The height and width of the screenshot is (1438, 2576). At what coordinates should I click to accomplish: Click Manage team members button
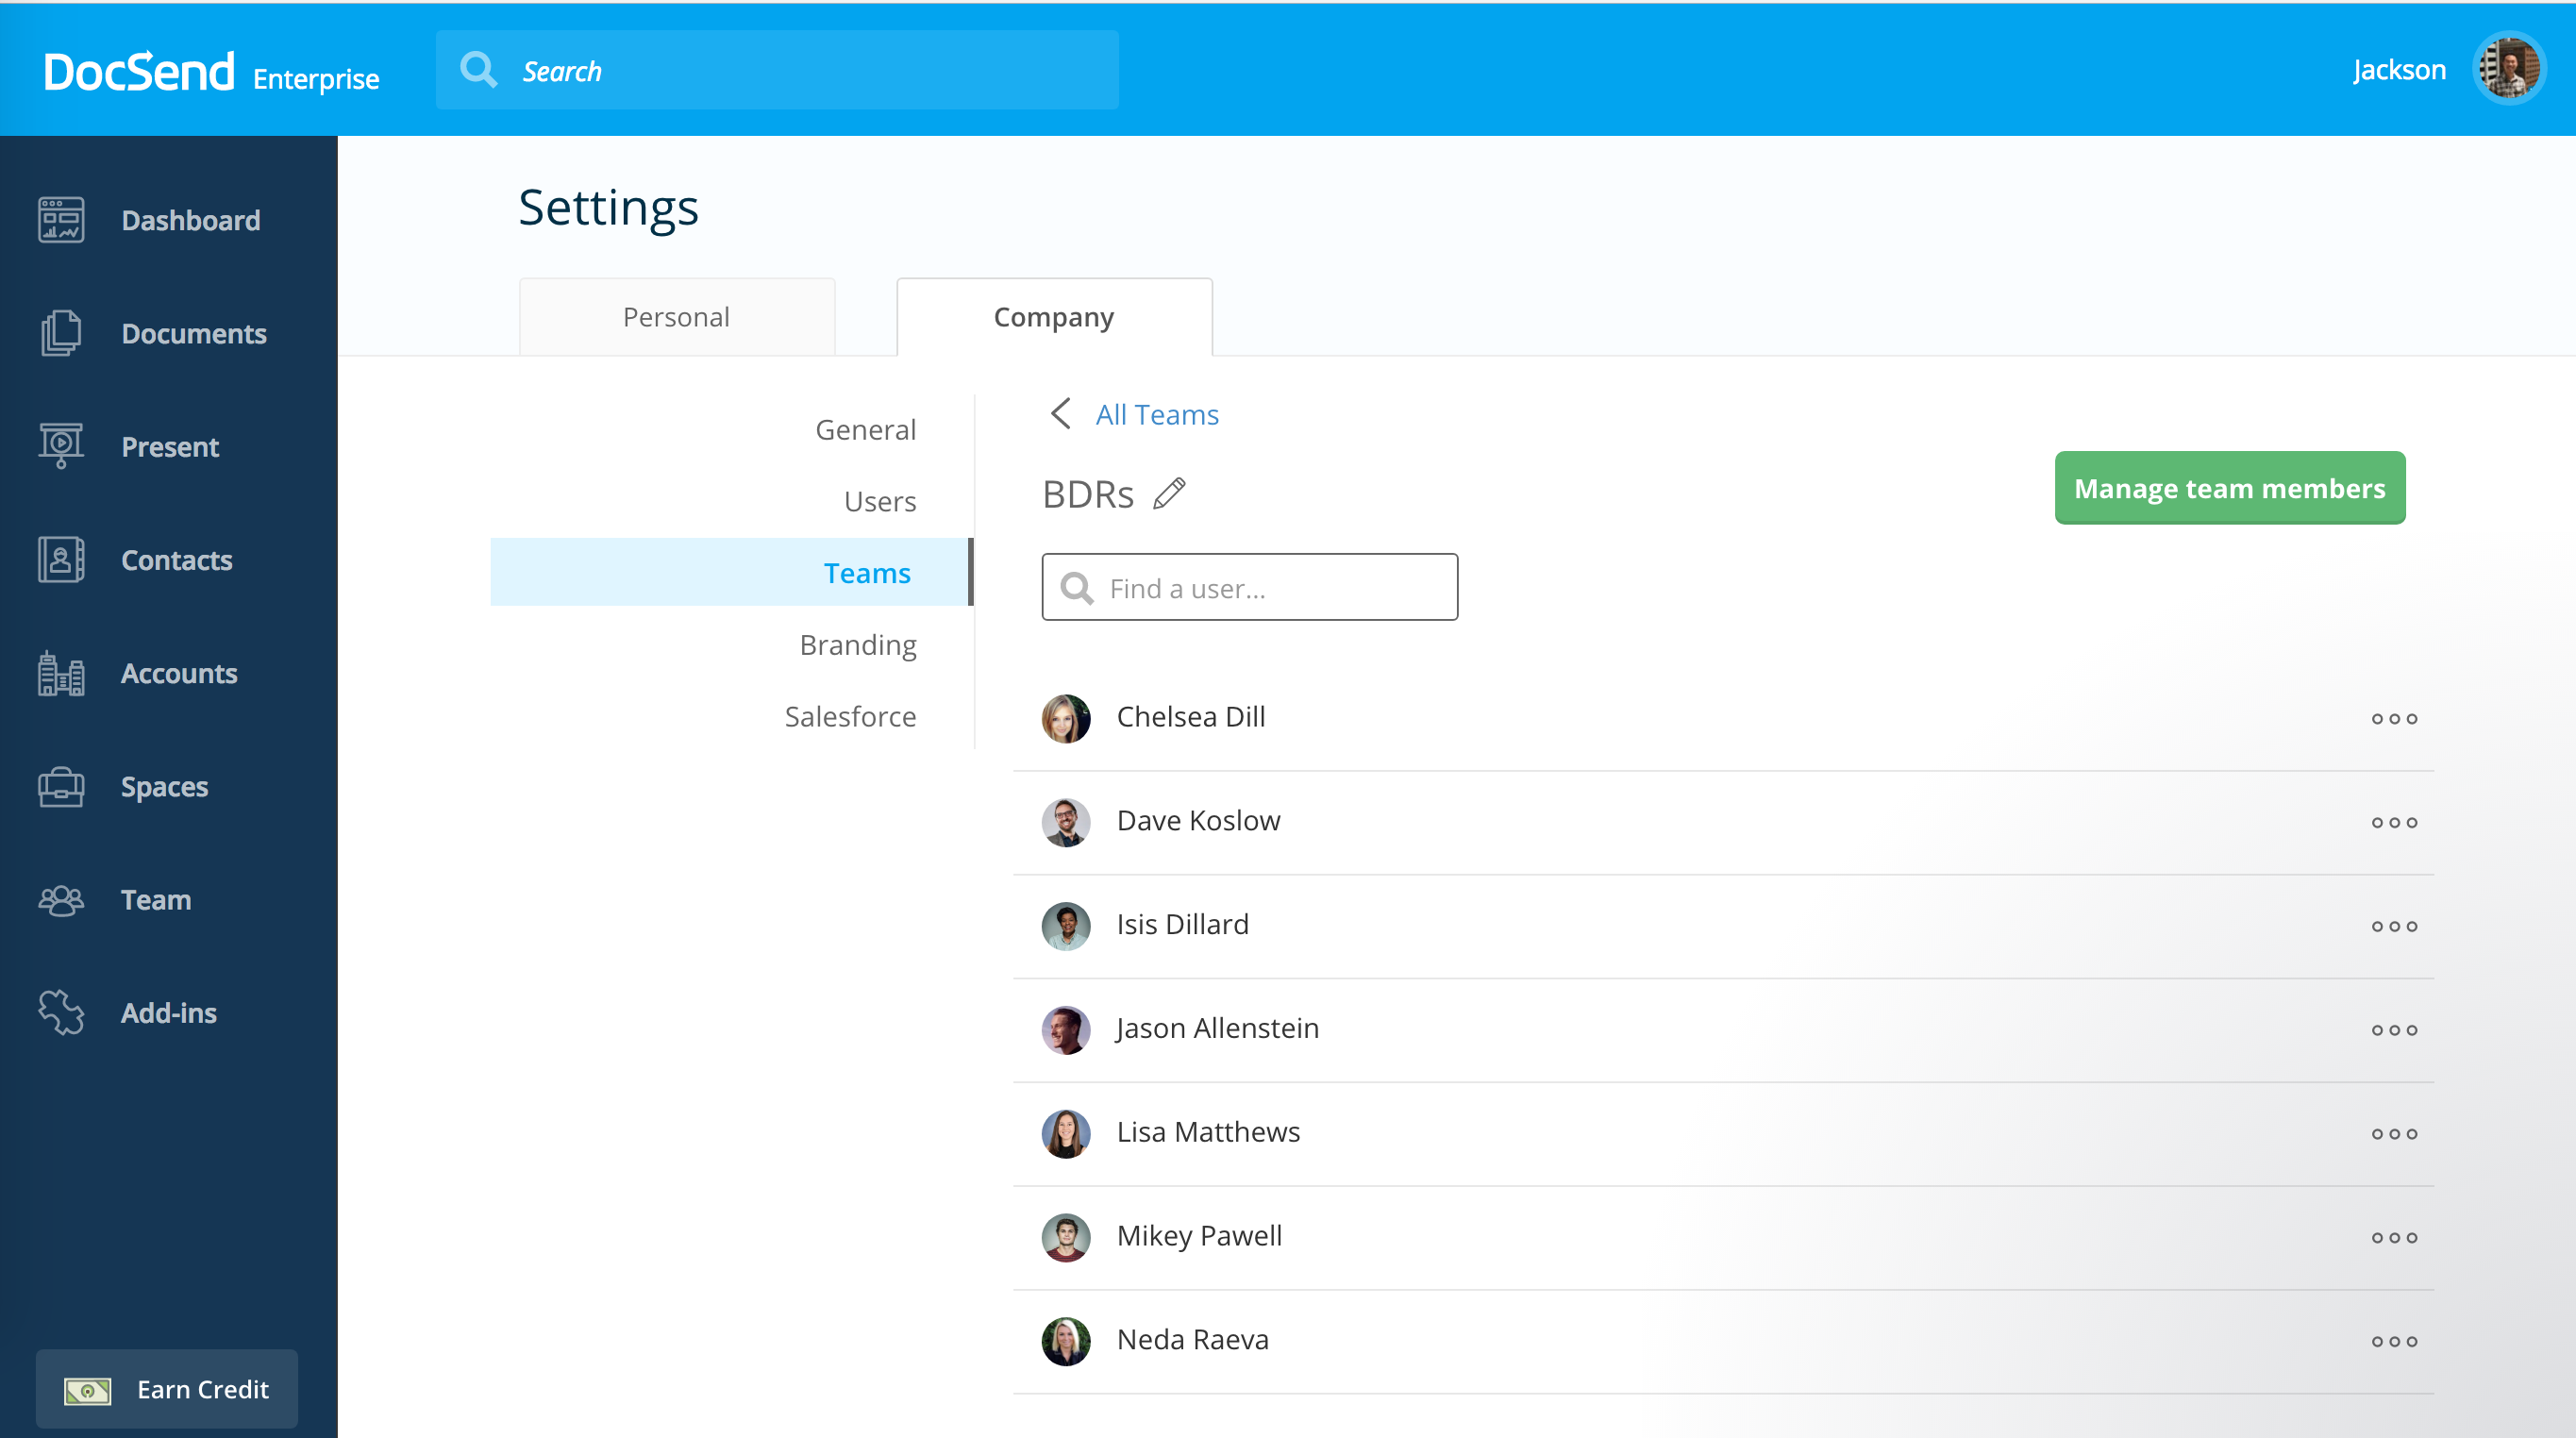2229,488
